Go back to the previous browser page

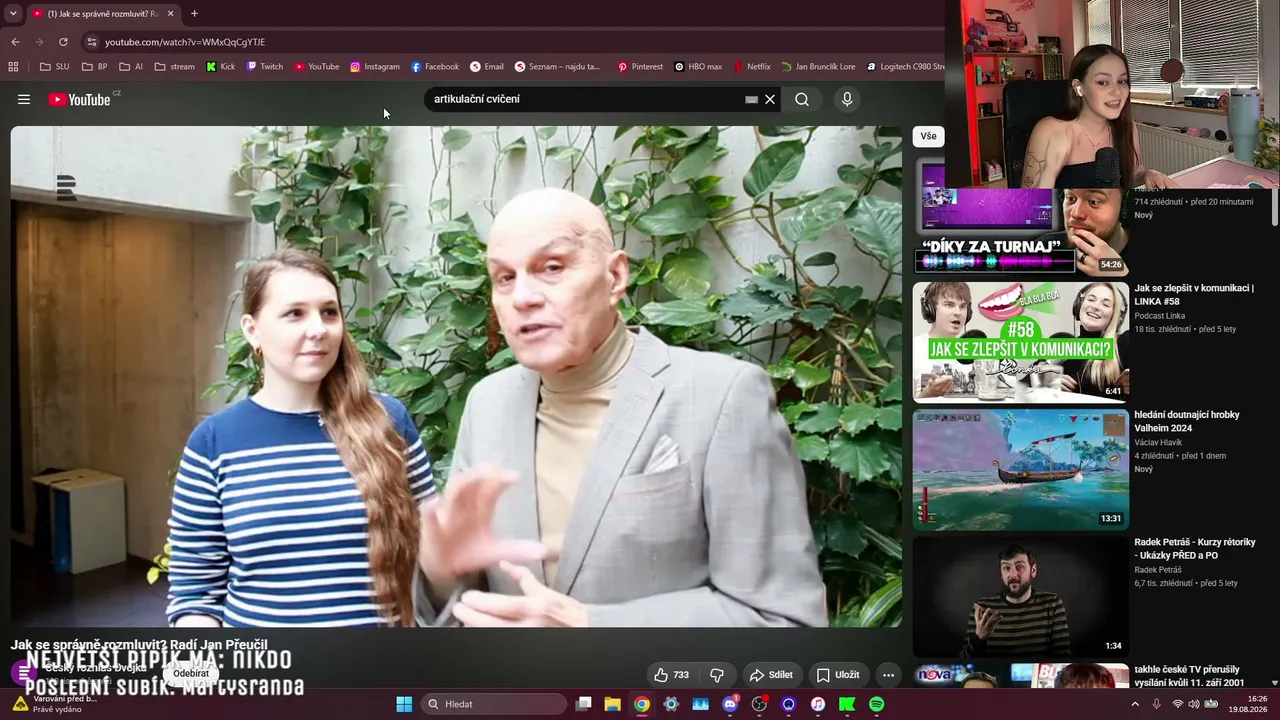(x=15, y=42)
